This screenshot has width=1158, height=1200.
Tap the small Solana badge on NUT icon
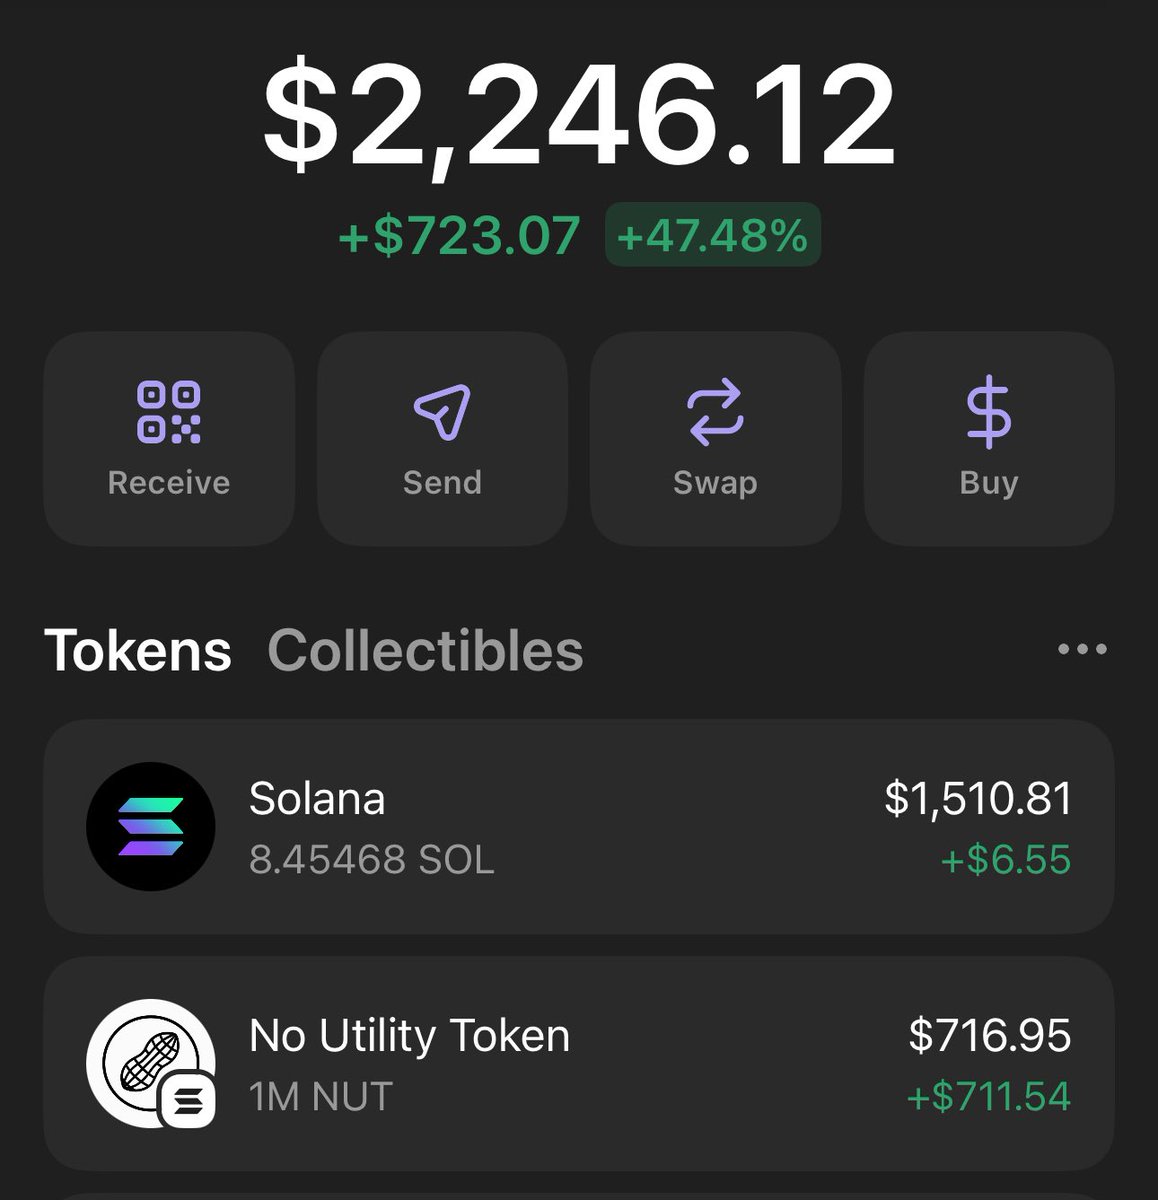(x=188, y=1102)
